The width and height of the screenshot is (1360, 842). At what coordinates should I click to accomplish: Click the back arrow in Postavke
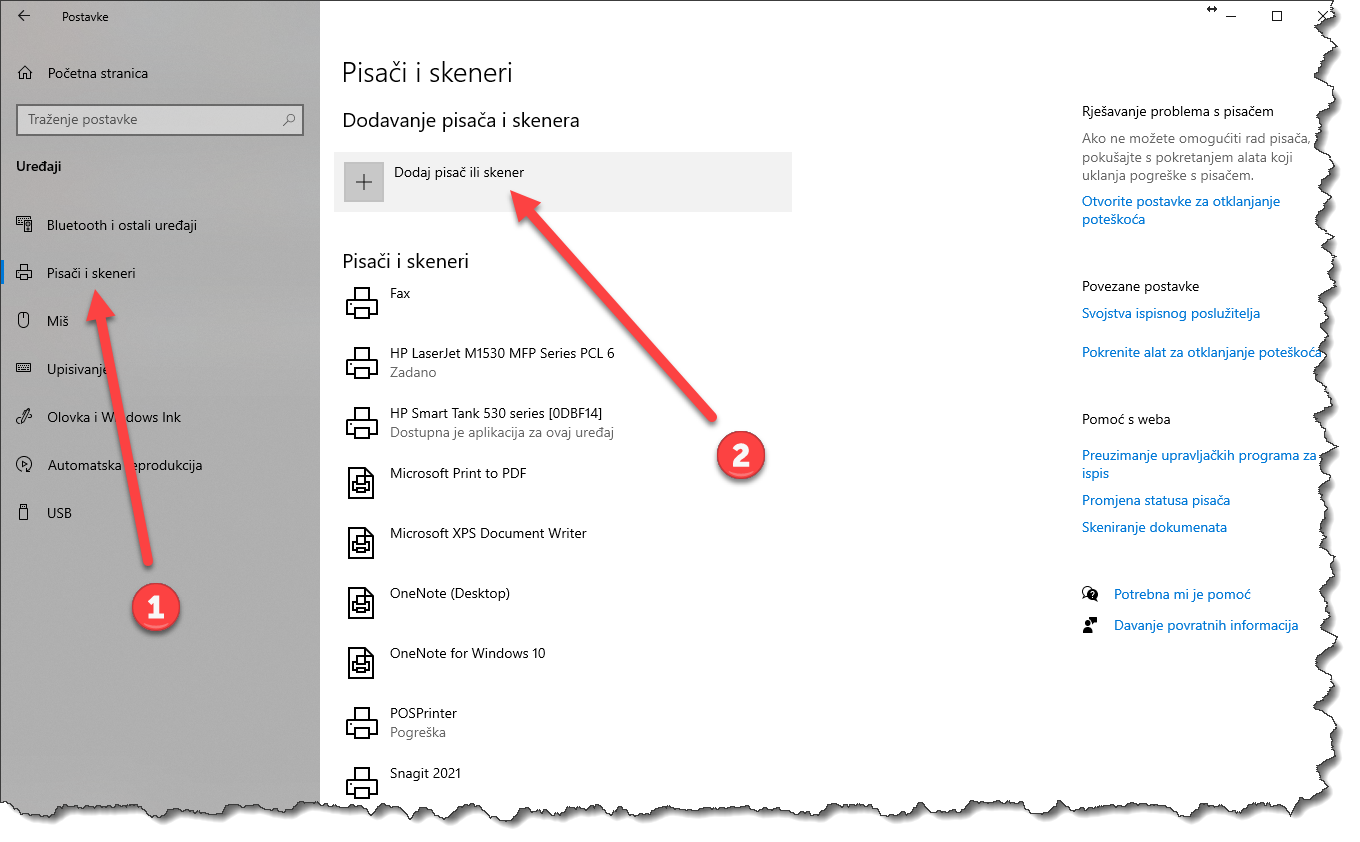coord(24,16)
